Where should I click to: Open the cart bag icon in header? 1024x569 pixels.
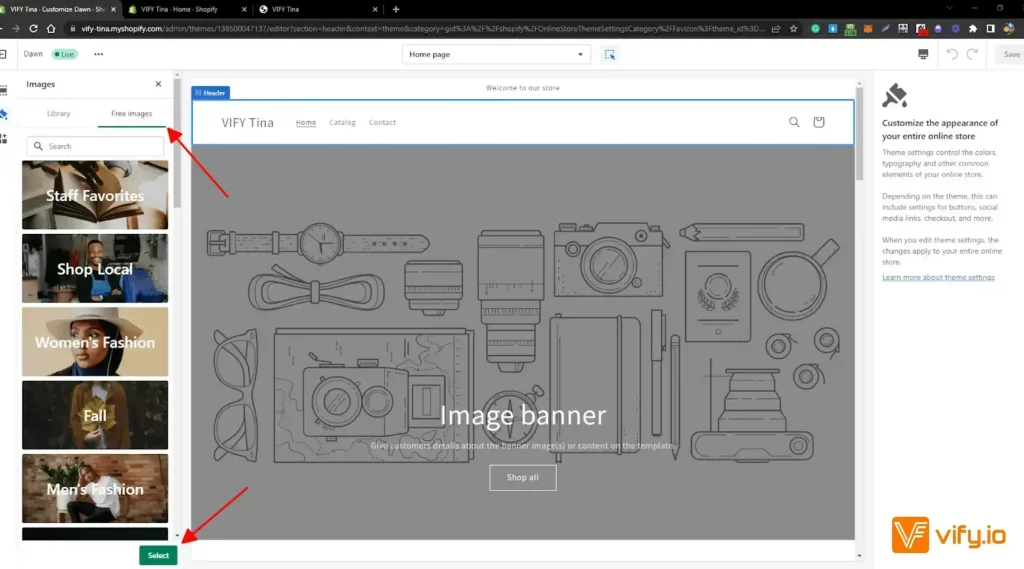819,122
